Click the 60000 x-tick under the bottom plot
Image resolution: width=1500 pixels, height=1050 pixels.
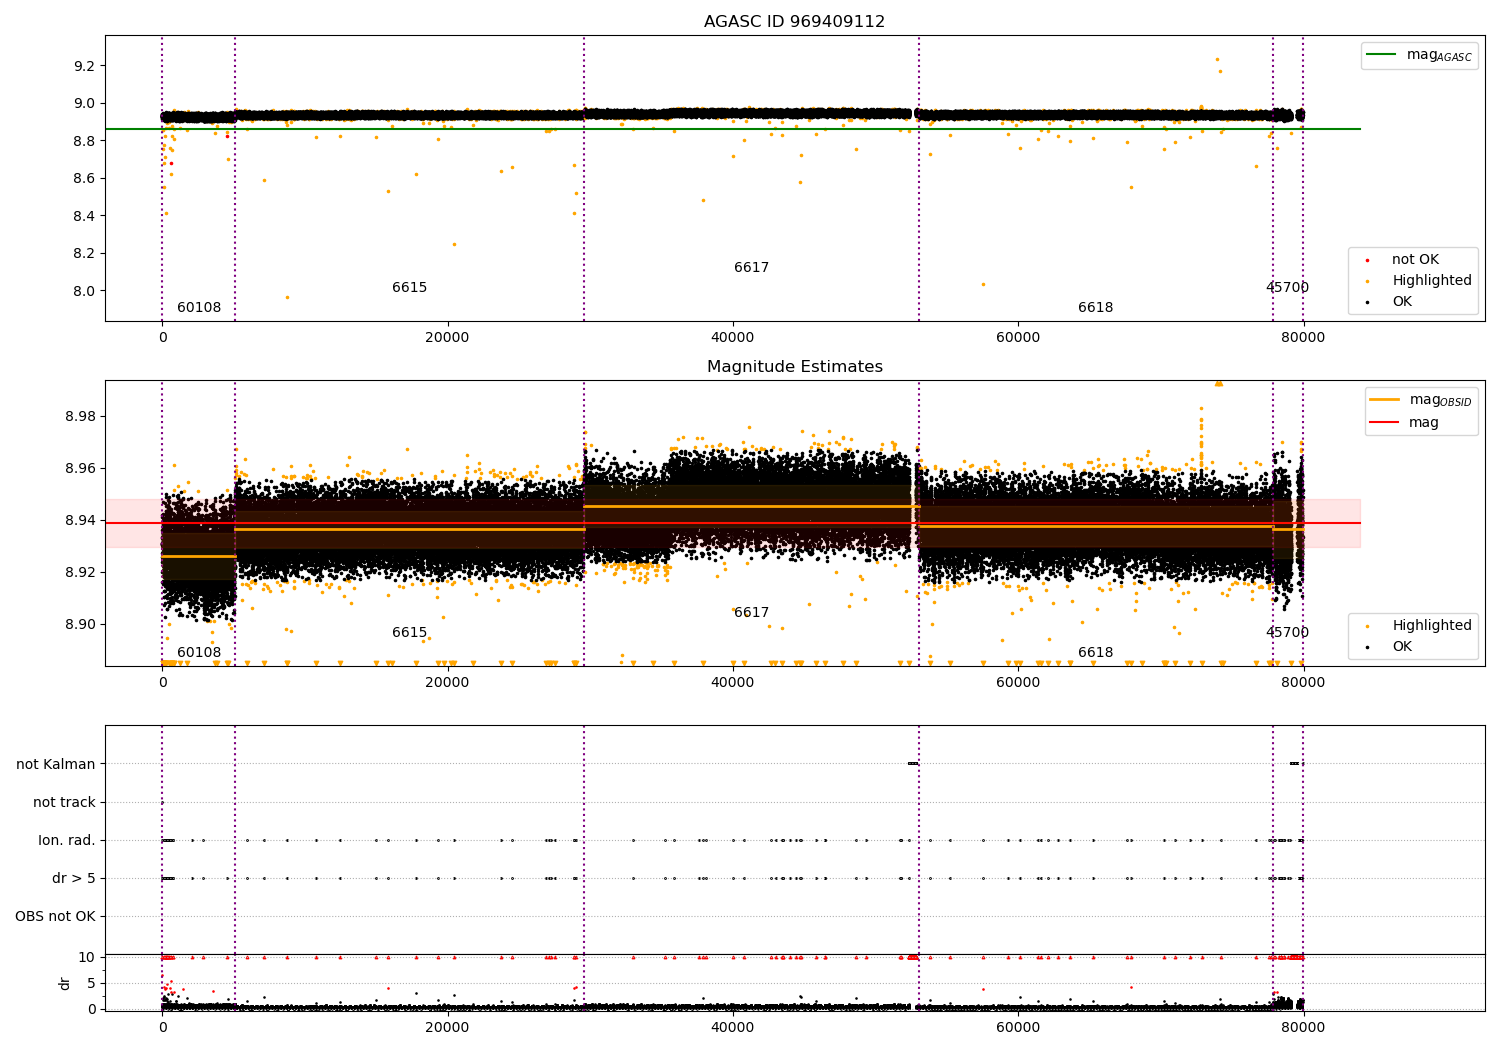point(1017,1027)
